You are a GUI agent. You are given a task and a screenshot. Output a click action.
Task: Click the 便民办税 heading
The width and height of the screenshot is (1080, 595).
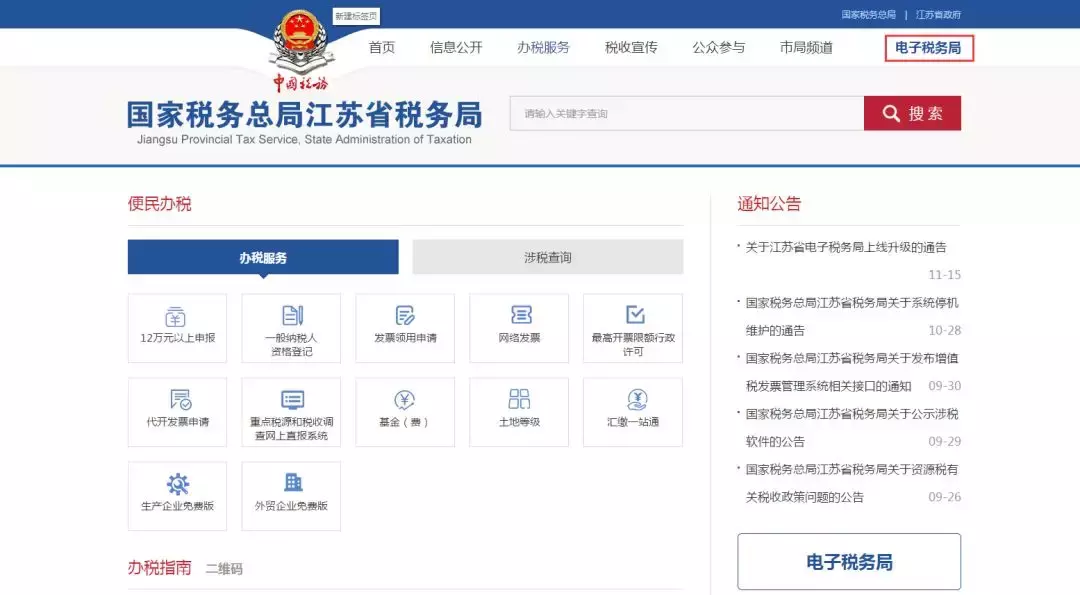pyautogui.click(x=159, y=204)
